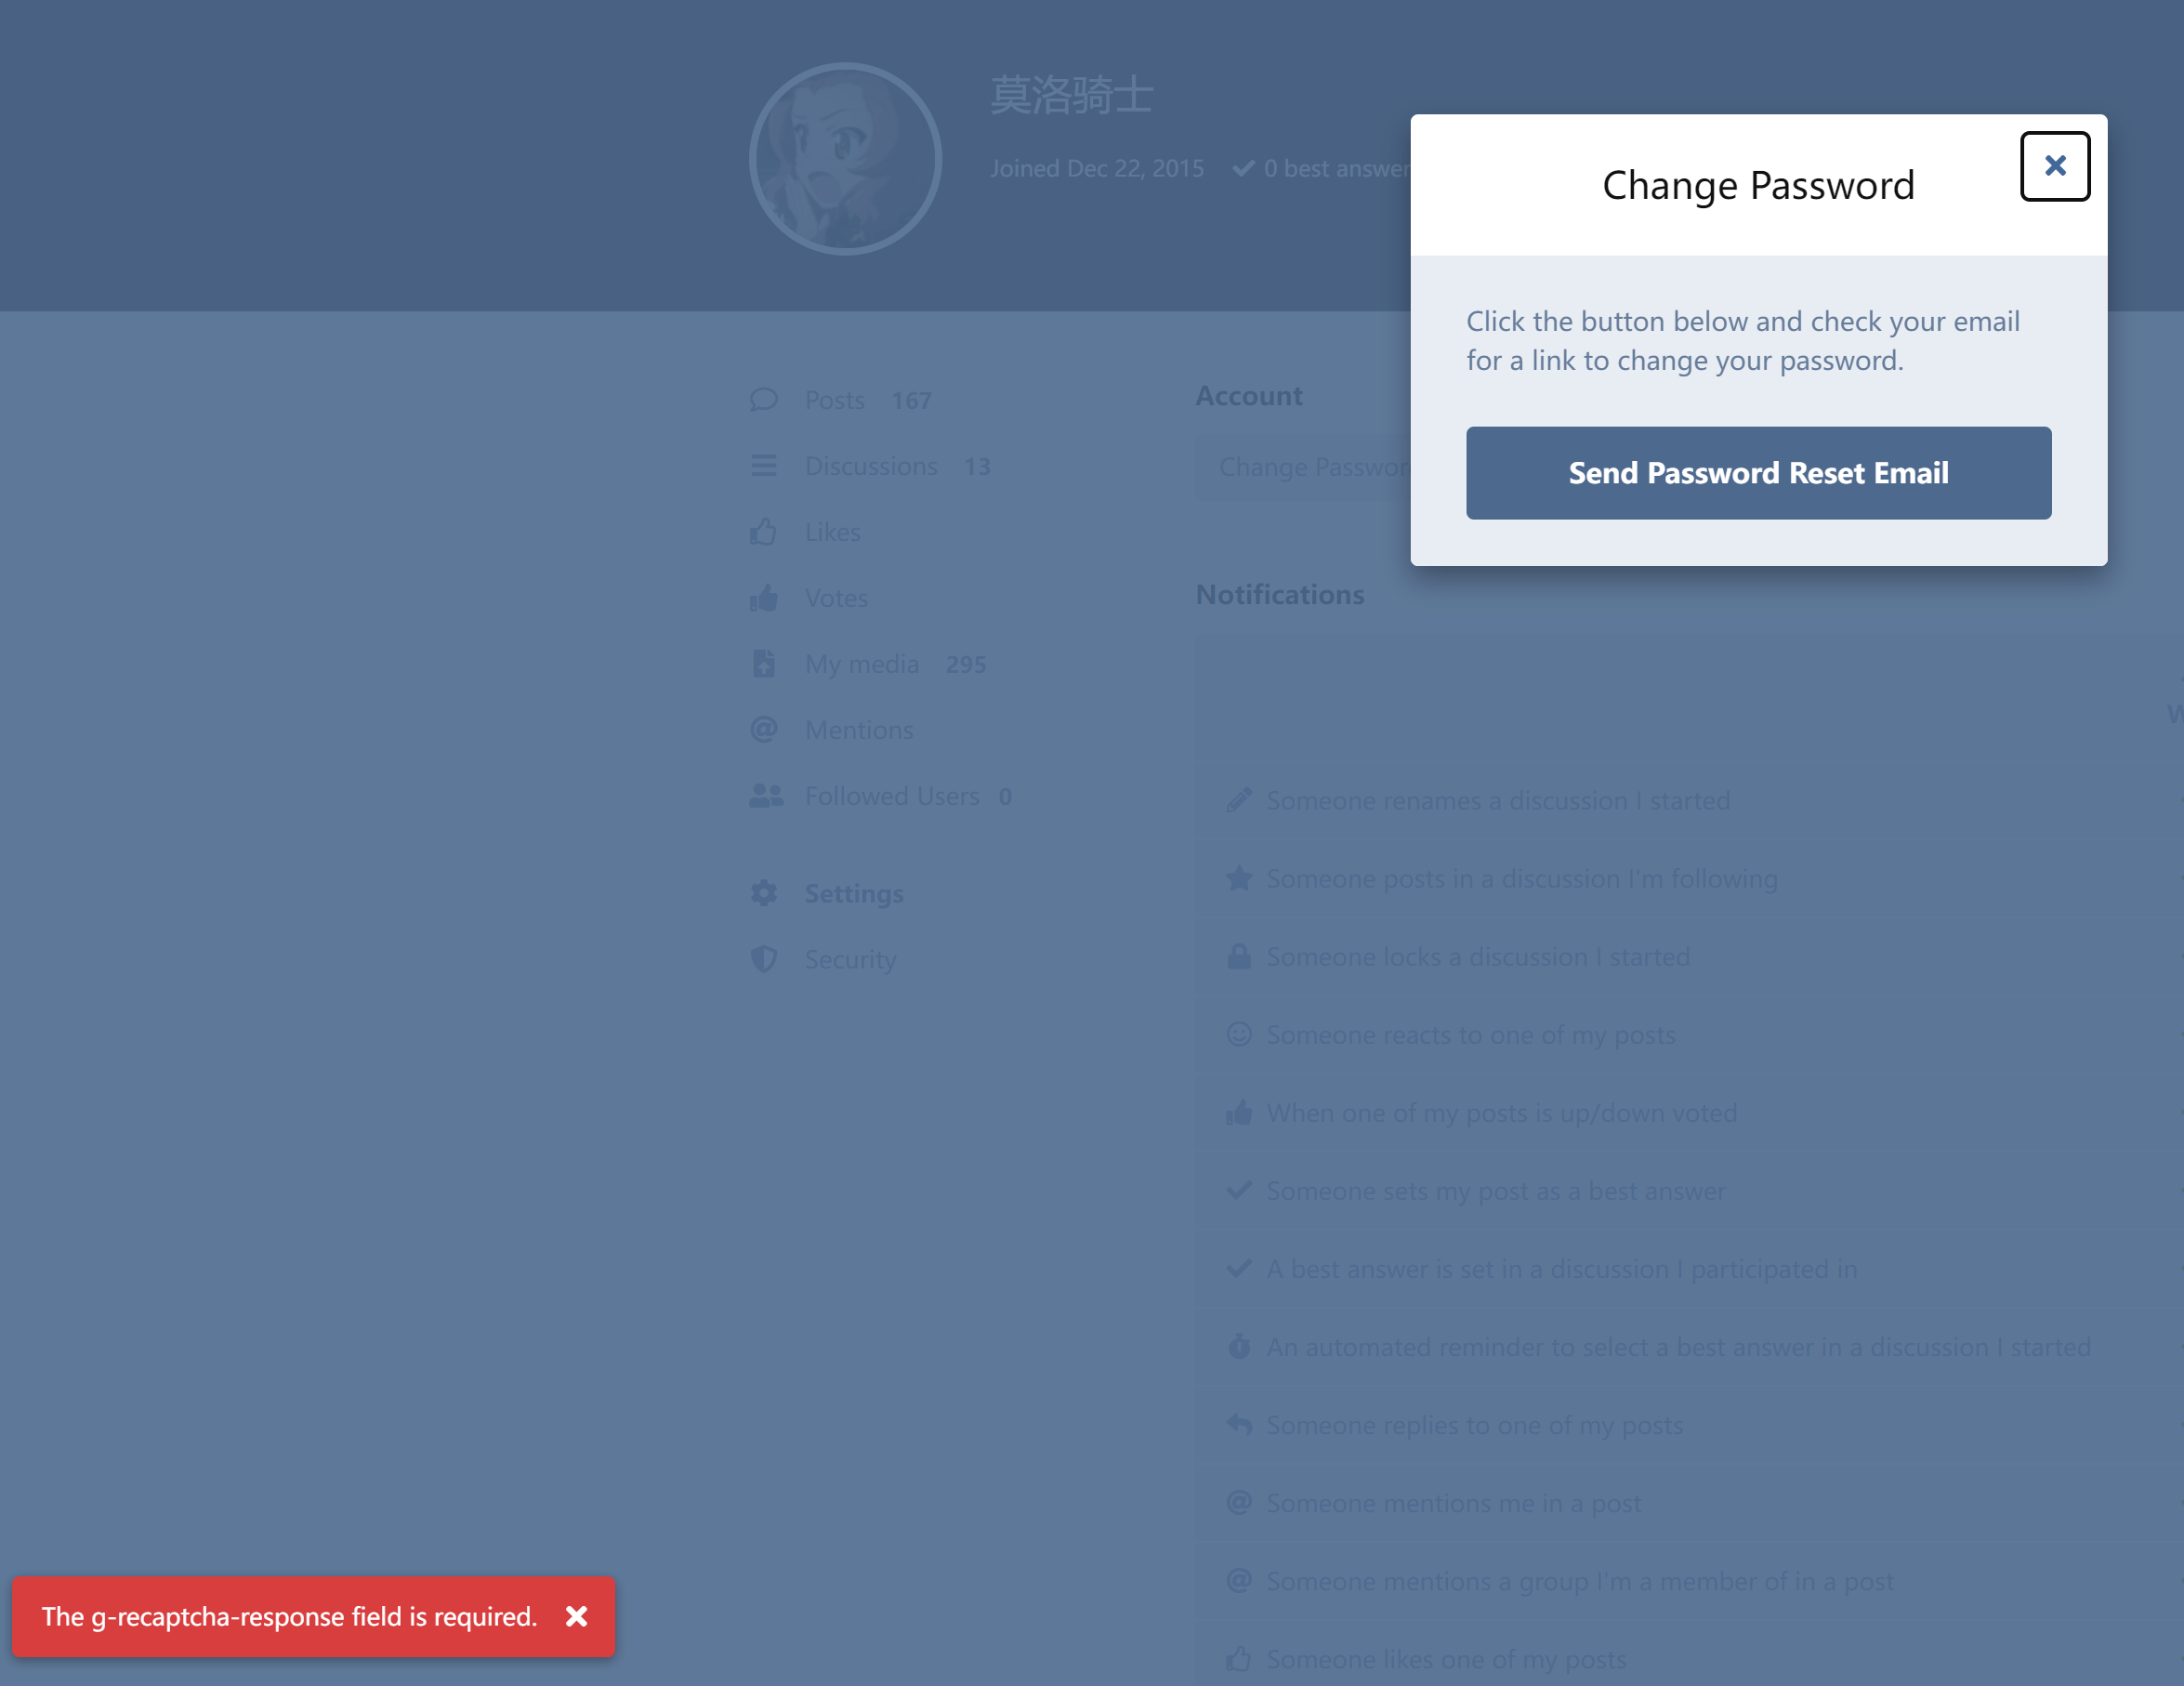
Task: Click the Likes thumbs-up icon
Action: [x=764, y=532]
